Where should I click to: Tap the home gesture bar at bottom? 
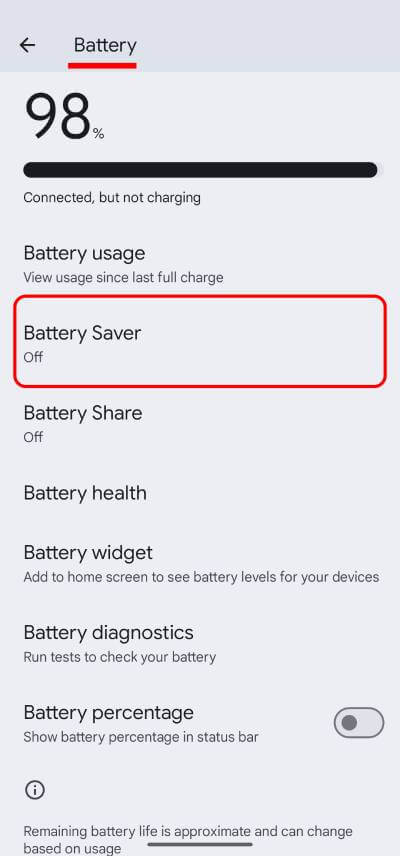(x=200, y=845)
